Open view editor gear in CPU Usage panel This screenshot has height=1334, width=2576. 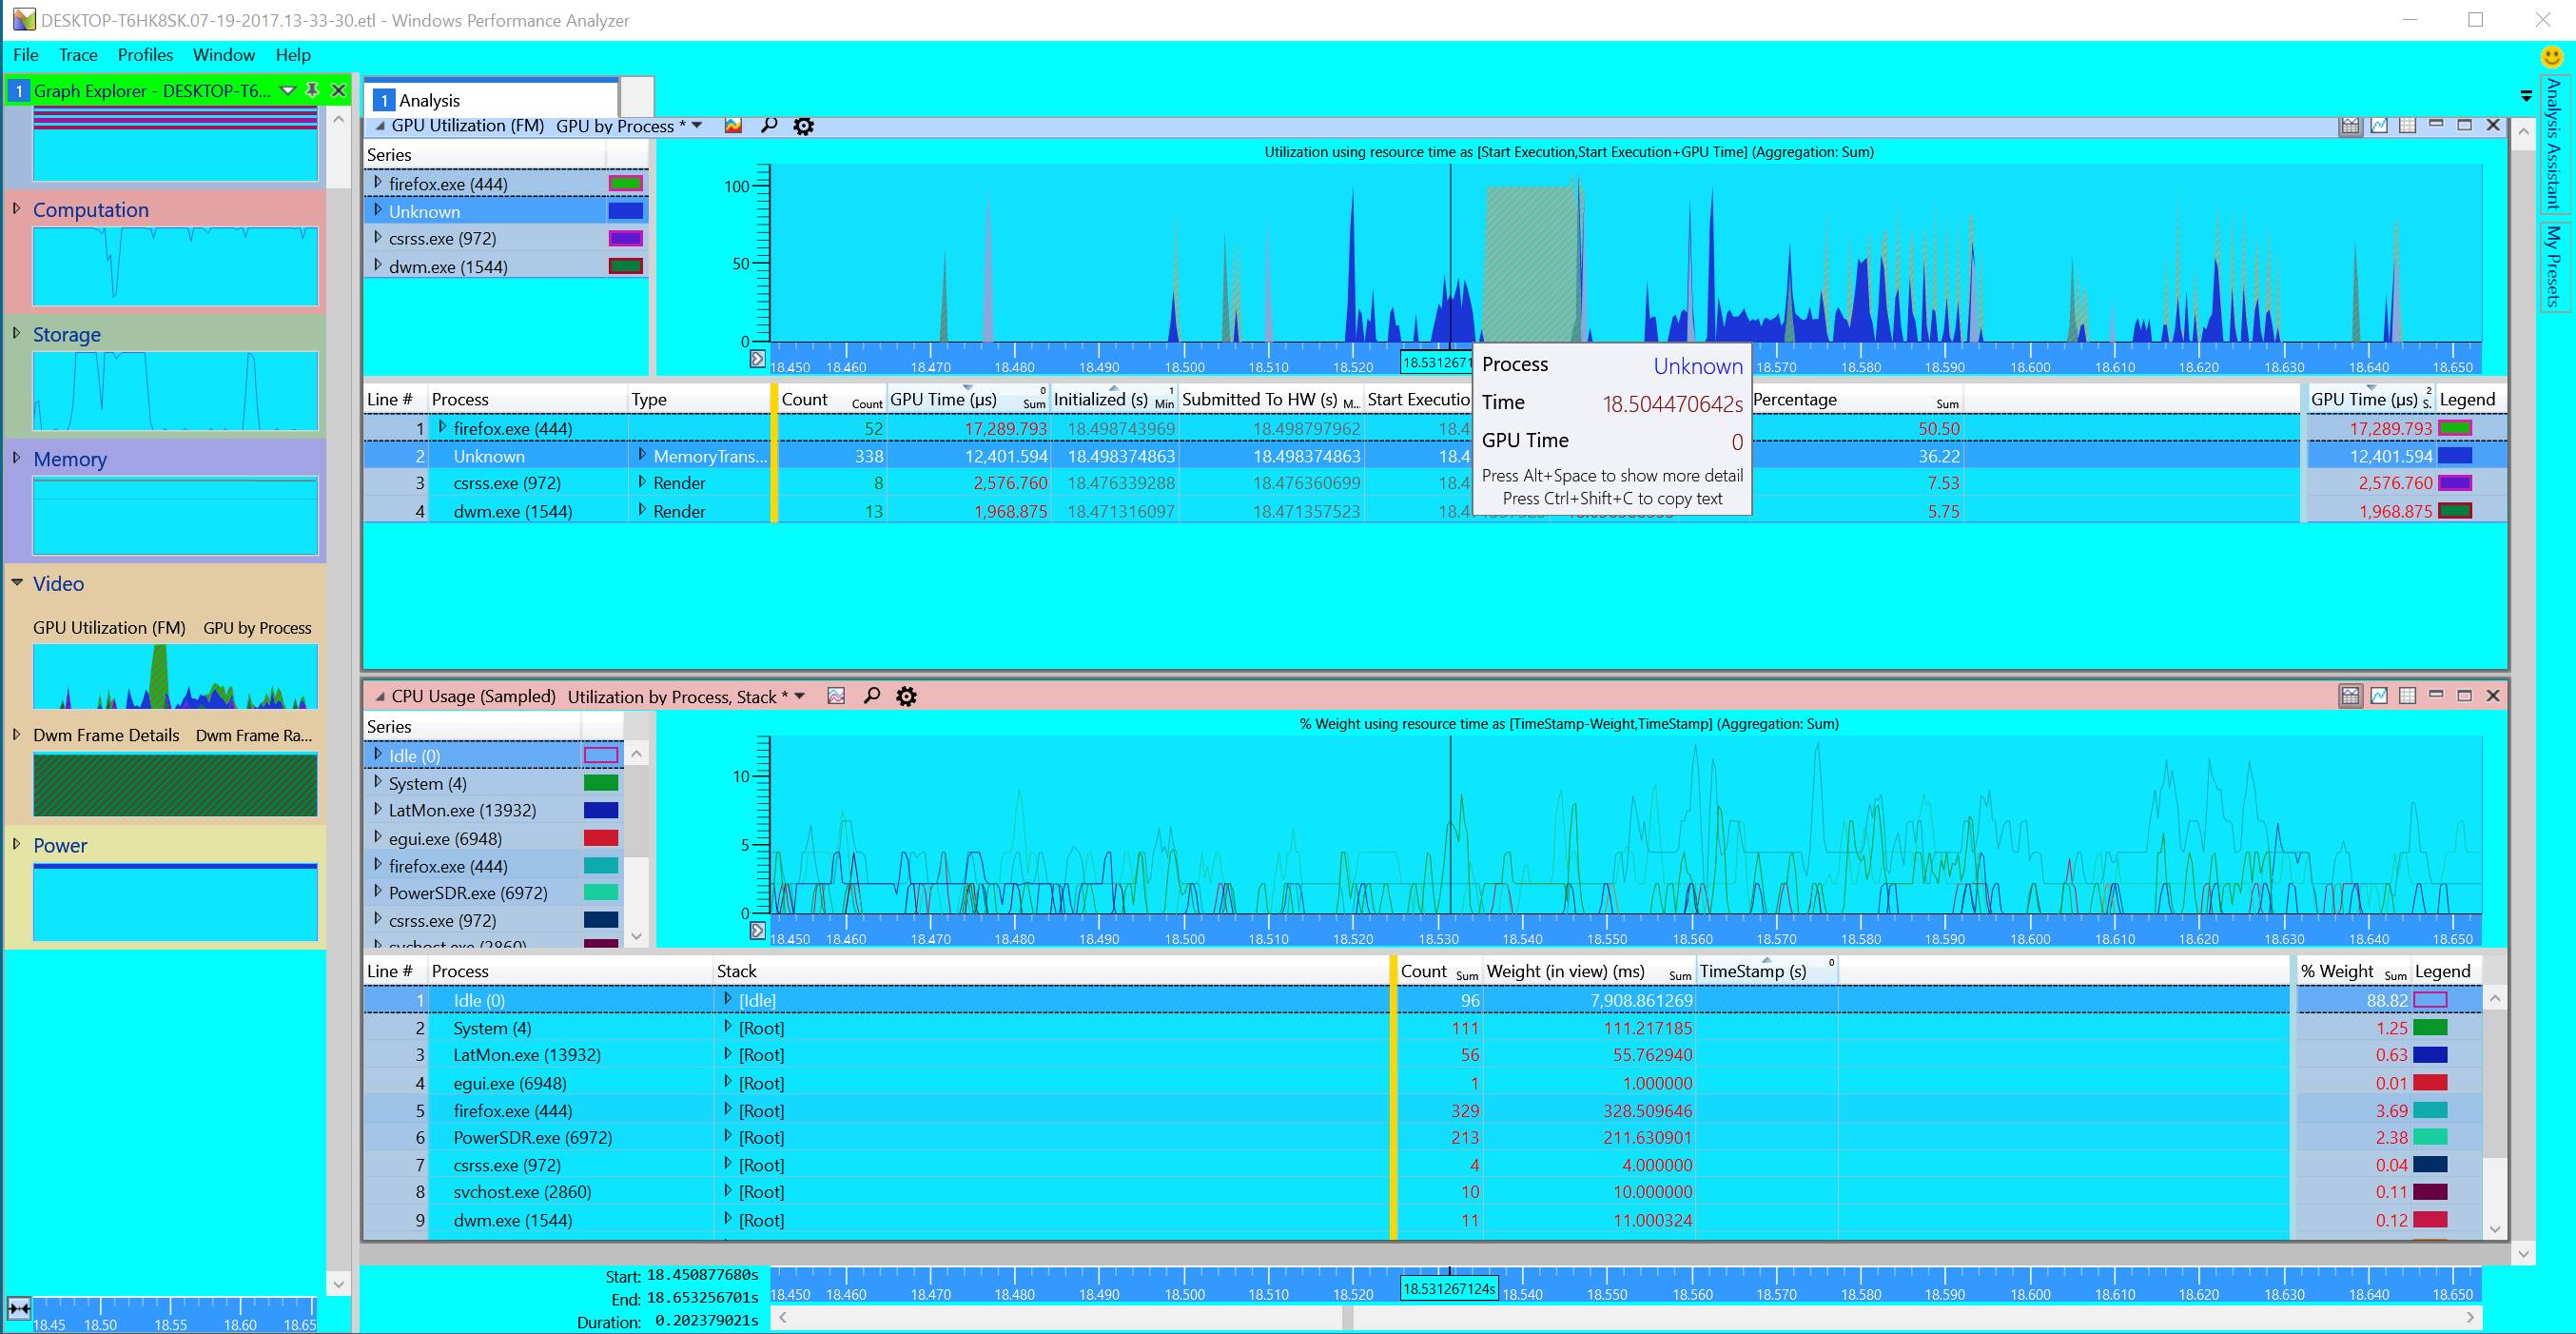click(x=906, y=696)
